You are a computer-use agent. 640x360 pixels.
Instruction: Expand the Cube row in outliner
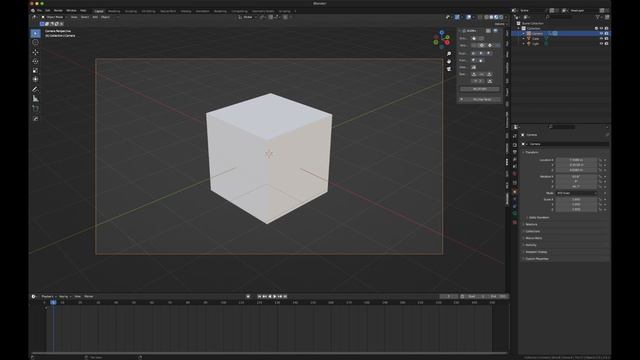524,38
